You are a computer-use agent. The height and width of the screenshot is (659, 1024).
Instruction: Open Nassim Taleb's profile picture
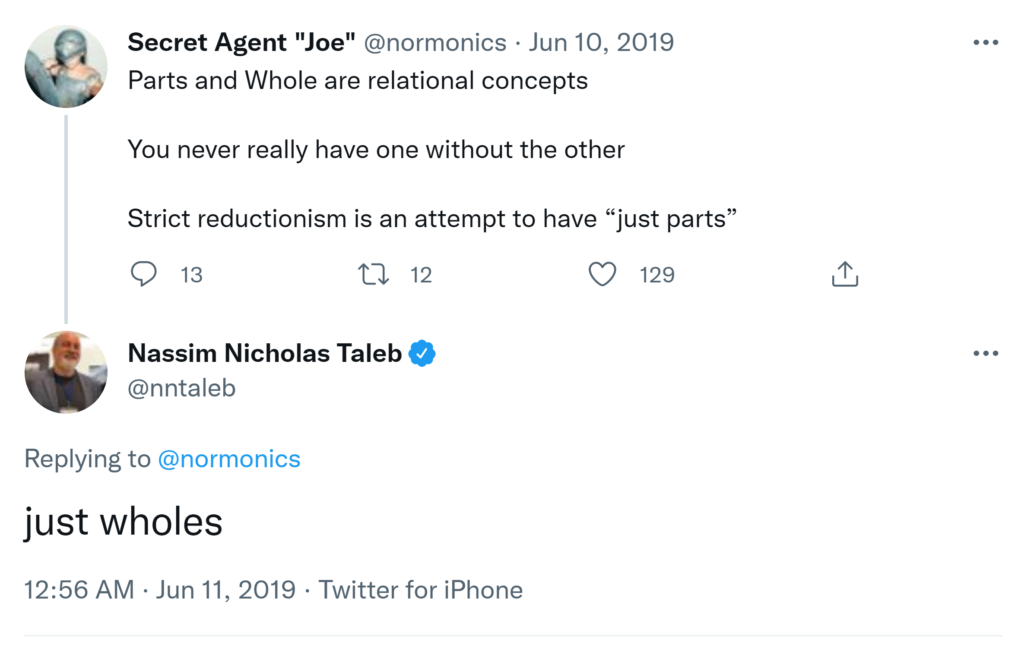click(x=66, y=372)
